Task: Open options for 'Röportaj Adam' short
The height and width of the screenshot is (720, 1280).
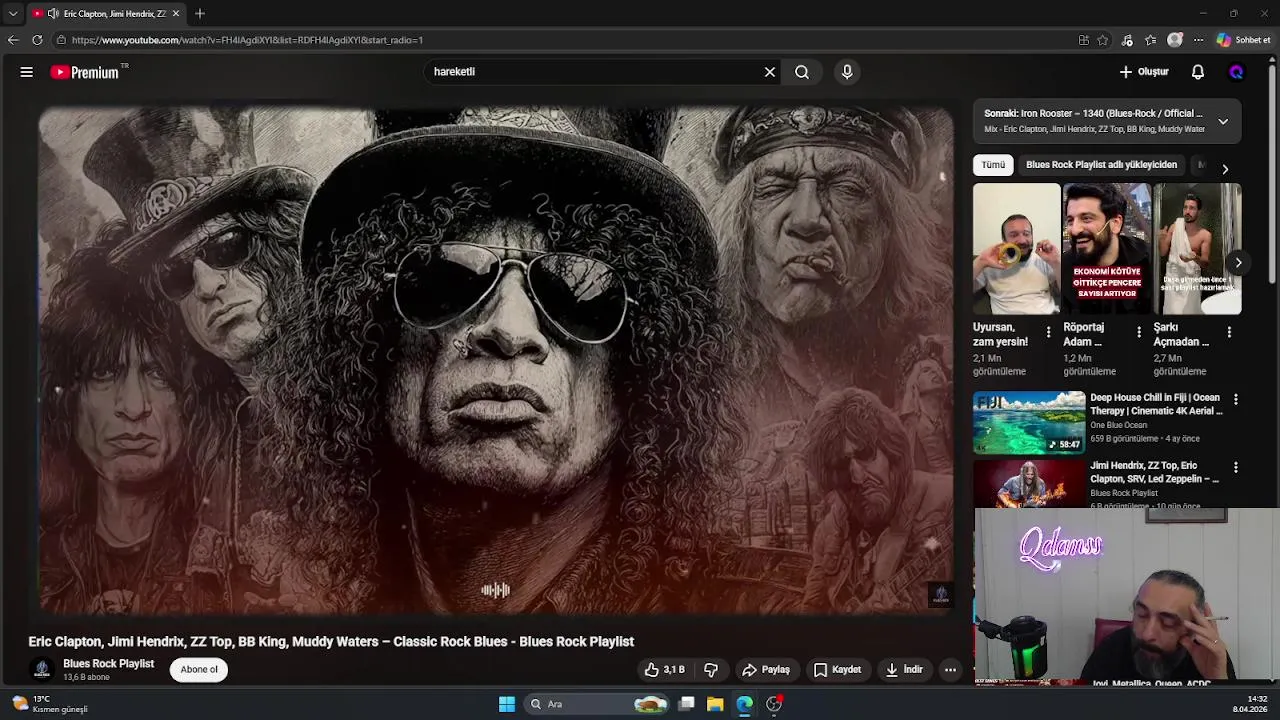Action: tap(1138, 332)
